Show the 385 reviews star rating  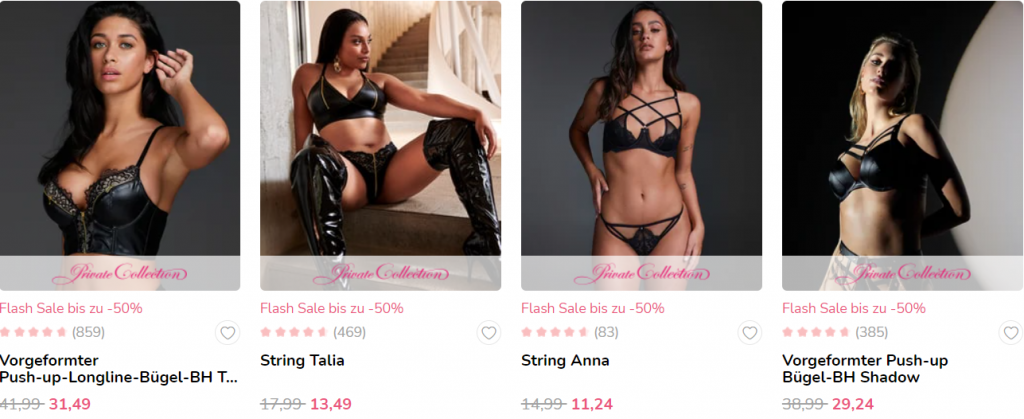point(835,332)
